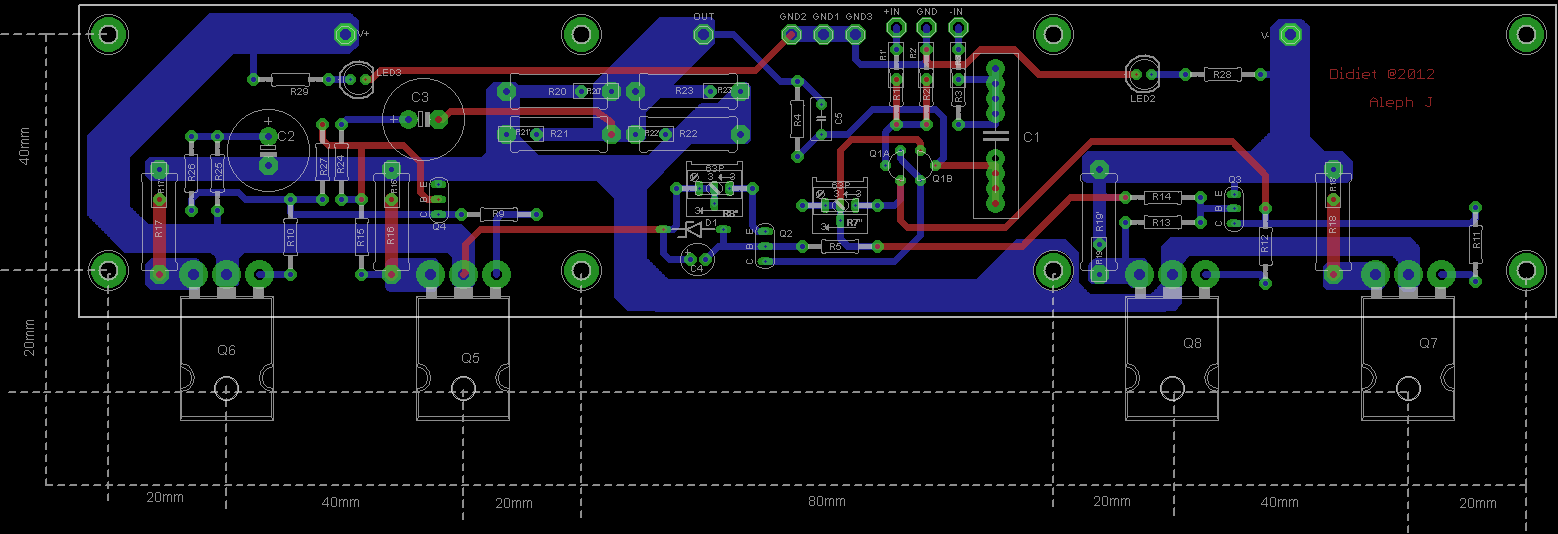Click the Q1B transistor label

tap(943, 179)
